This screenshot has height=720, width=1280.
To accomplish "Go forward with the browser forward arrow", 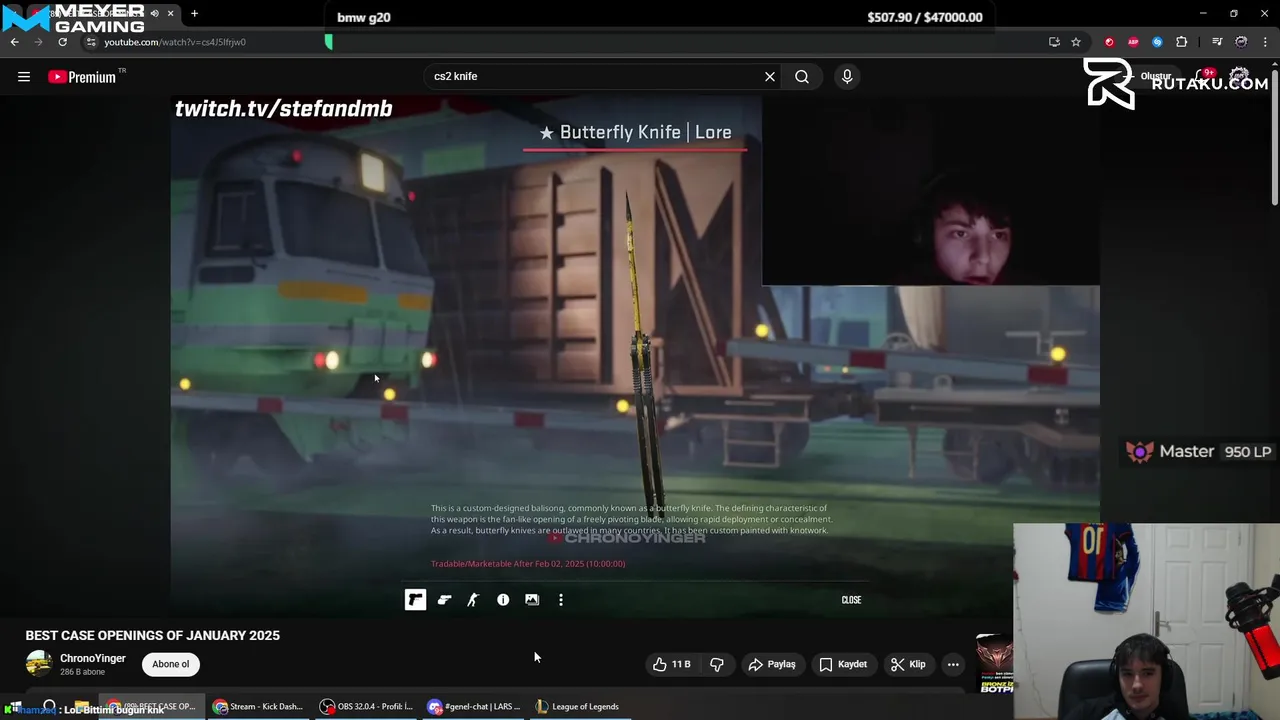I will [38, 42].
